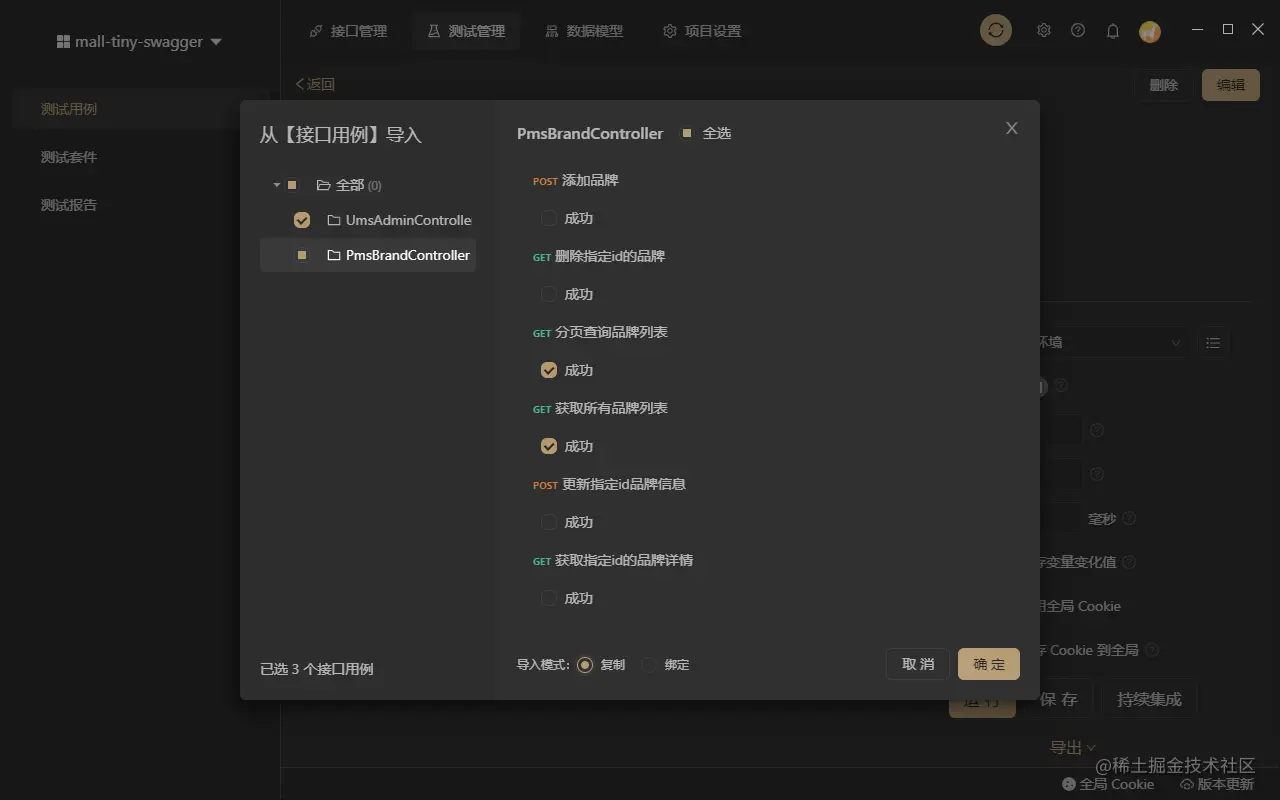1280x800 pixels.
Task: Uncheck 成功 under 分页查询品牌列表
Action: point(549,370)
